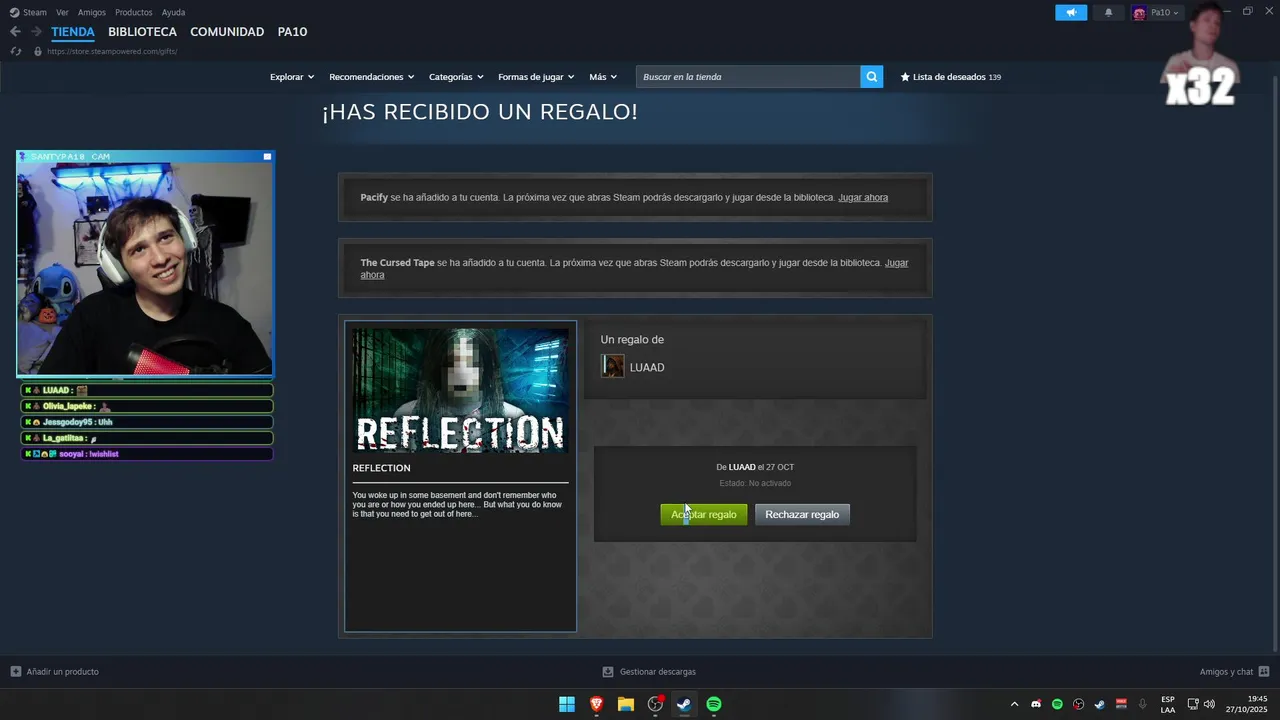Viewport: 1280px width, 720px height.
Task: Click the magnifier search button
Action: point(872,77)
